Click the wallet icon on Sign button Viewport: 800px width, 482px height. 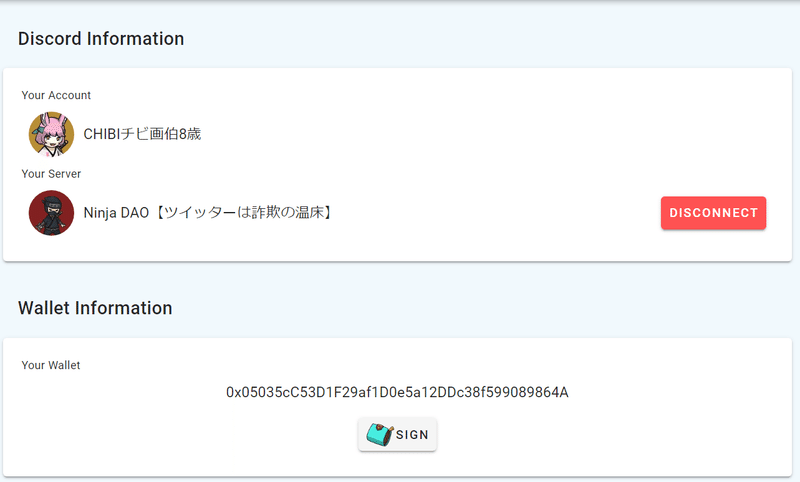click(x=380, y=435)
